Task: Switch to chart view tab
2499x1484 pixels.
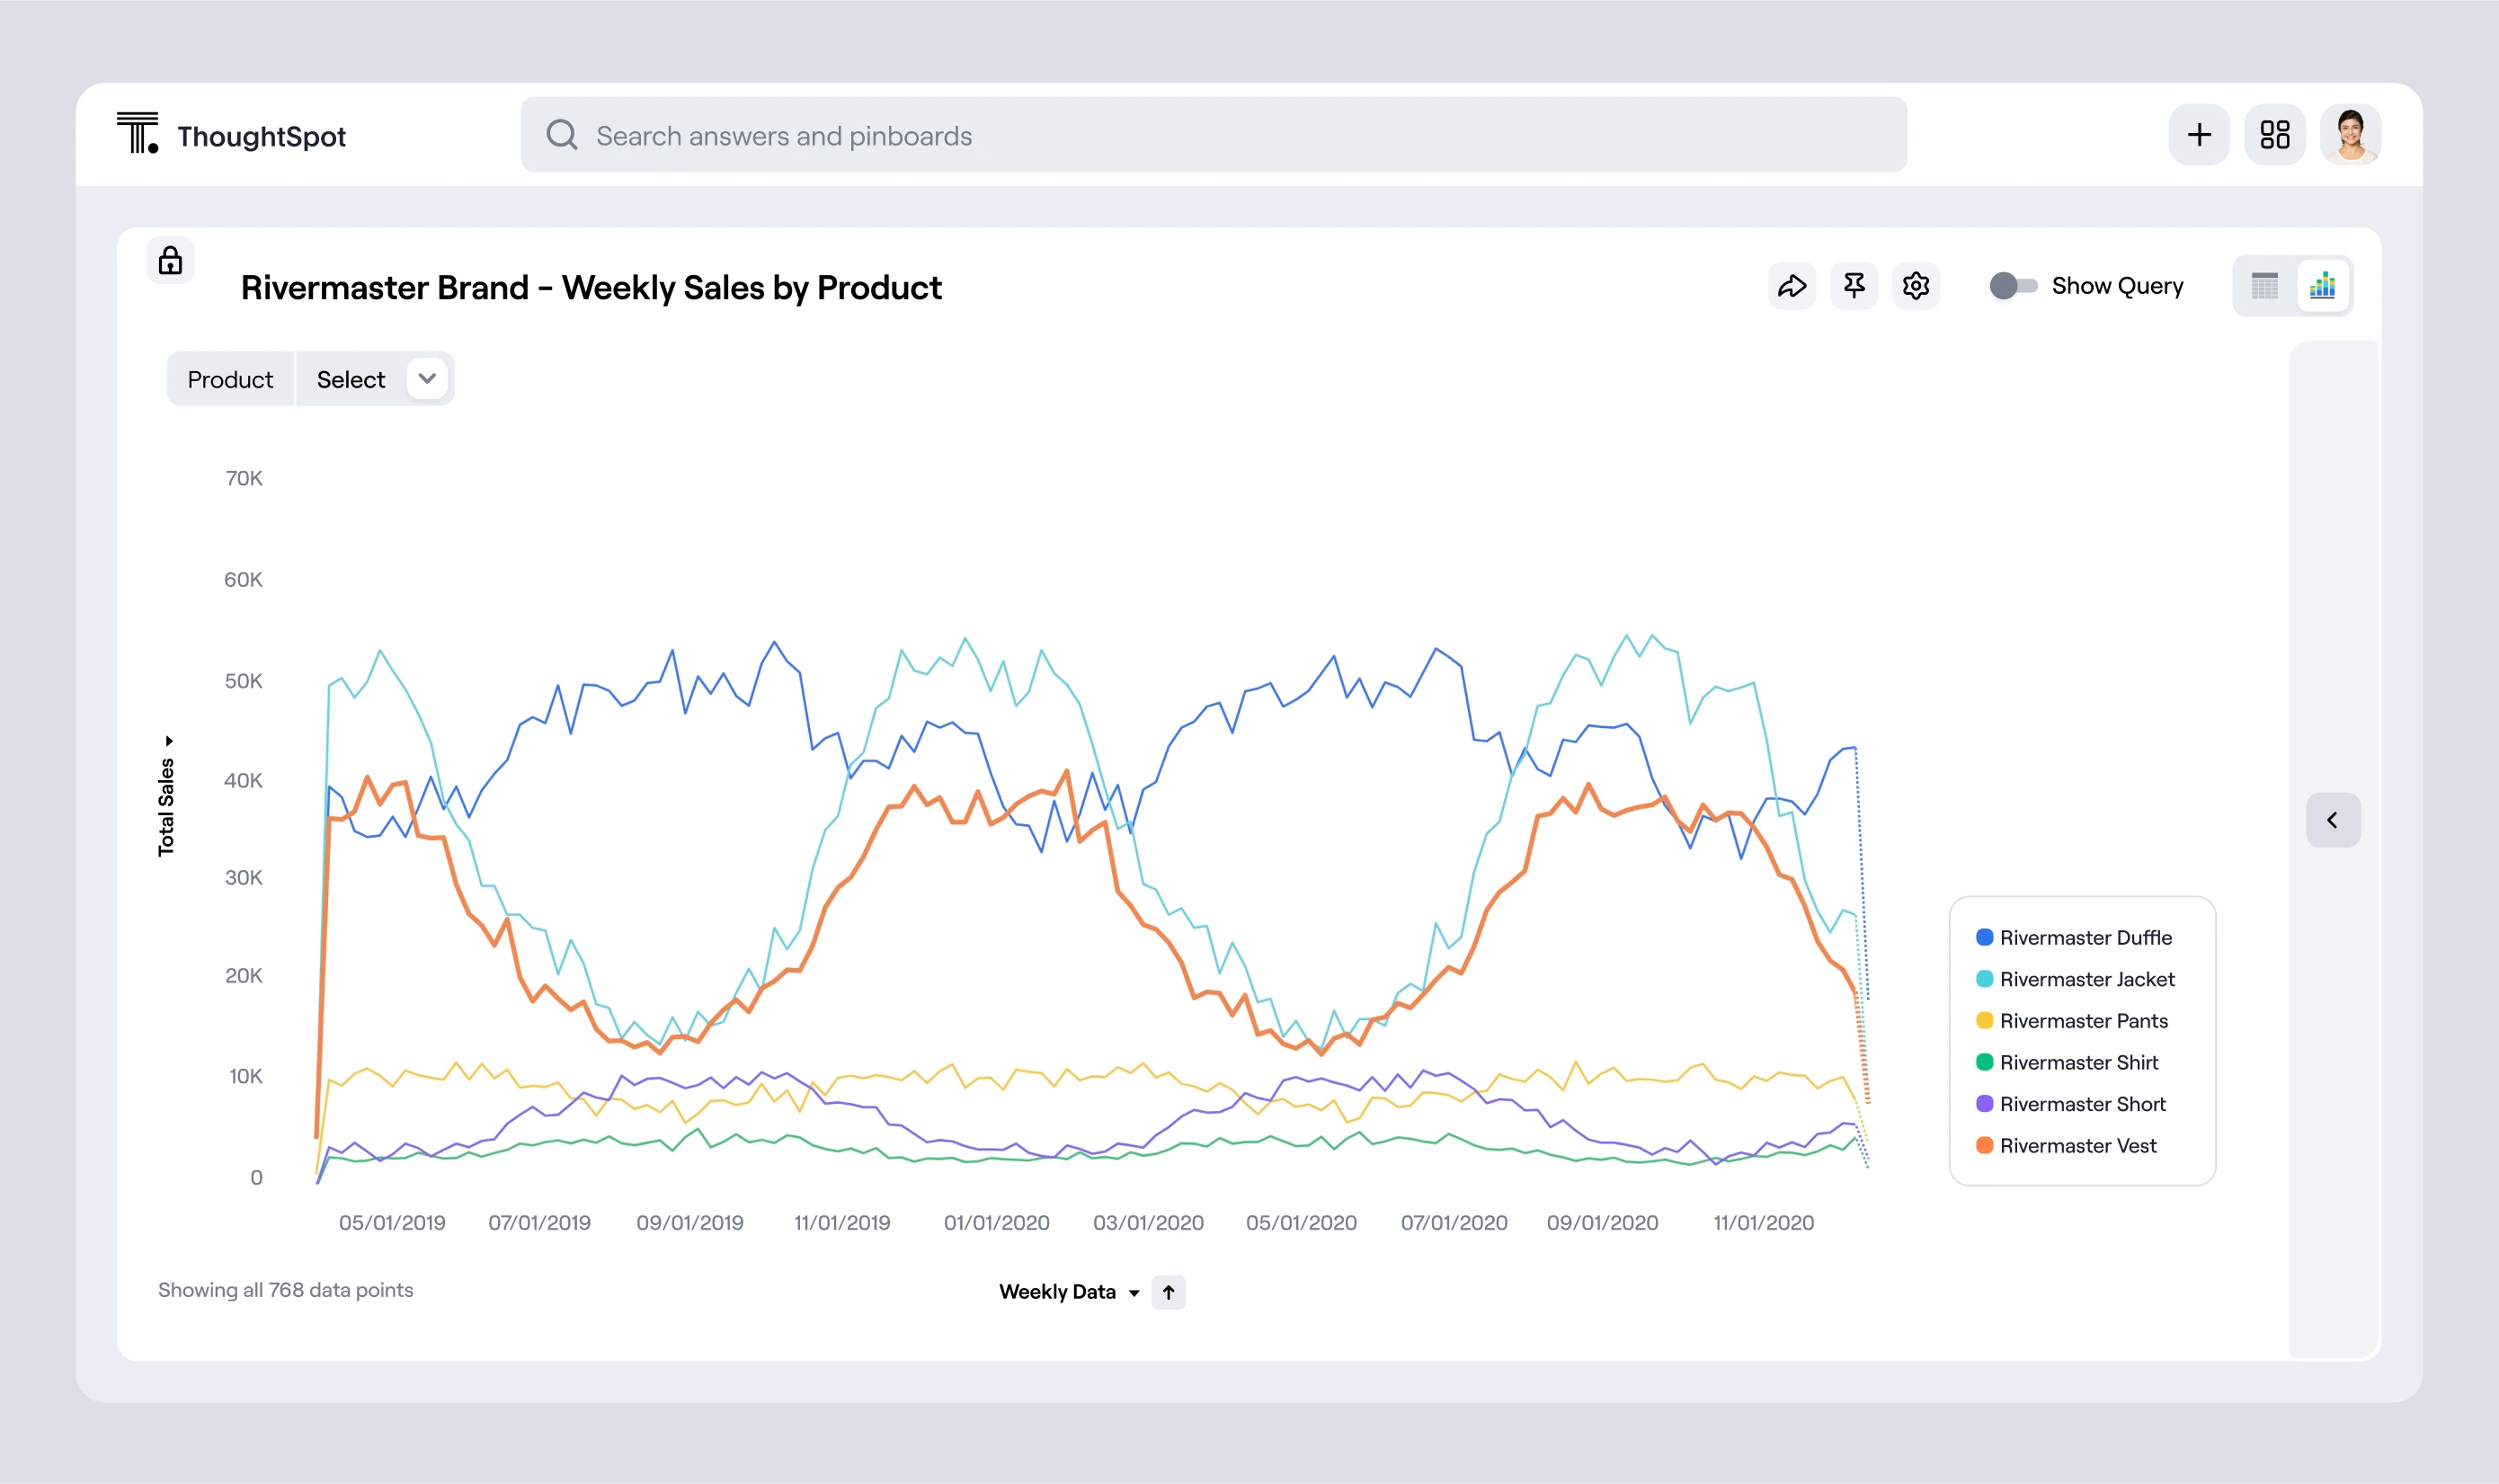Action: (x=2322, y=286)
